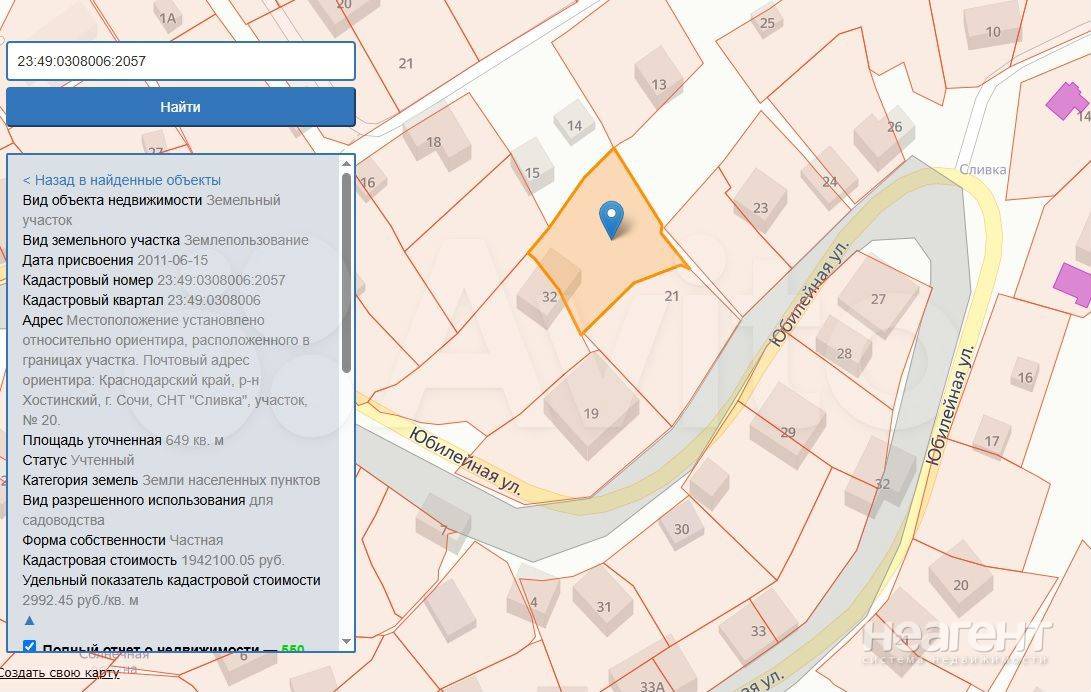The height and width of the screenshot is (692, 1091).
Task: Click the info panel scroll-up arrow
Action: tap(347, 163)
